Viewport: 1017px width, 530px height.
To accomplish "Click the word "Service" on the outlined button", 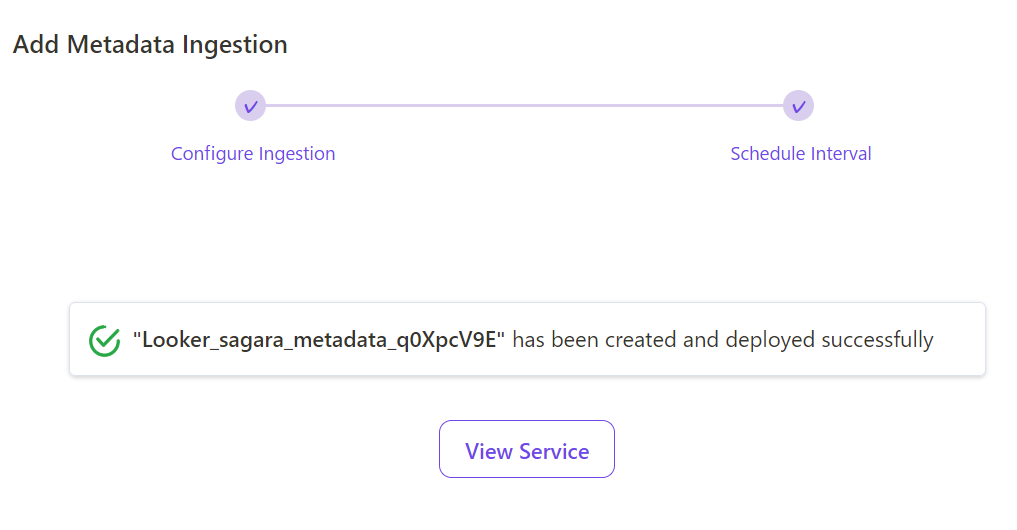I will coord(555,452).
